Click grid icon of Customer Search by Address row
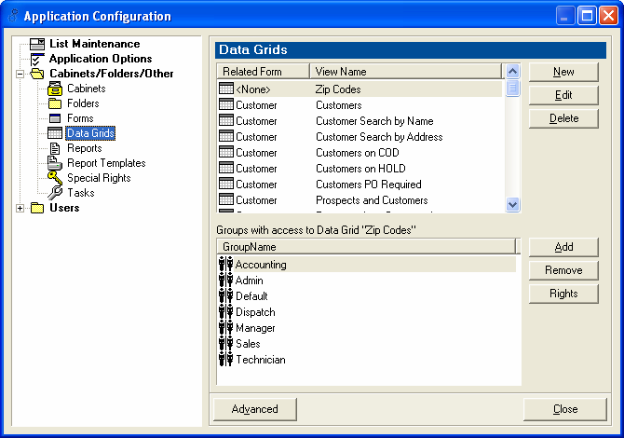This screenshot has height=438, width=624. click(226, 136)
